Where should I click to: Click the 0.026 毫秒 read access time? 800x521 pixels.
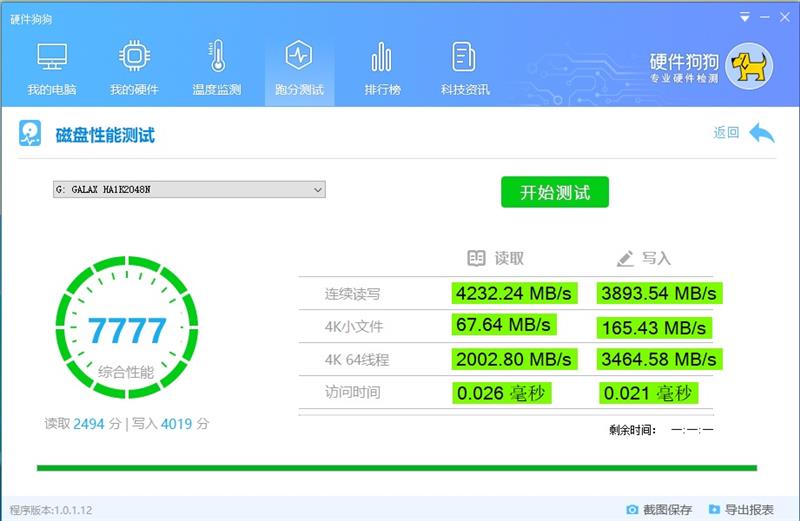pos(502,393)
